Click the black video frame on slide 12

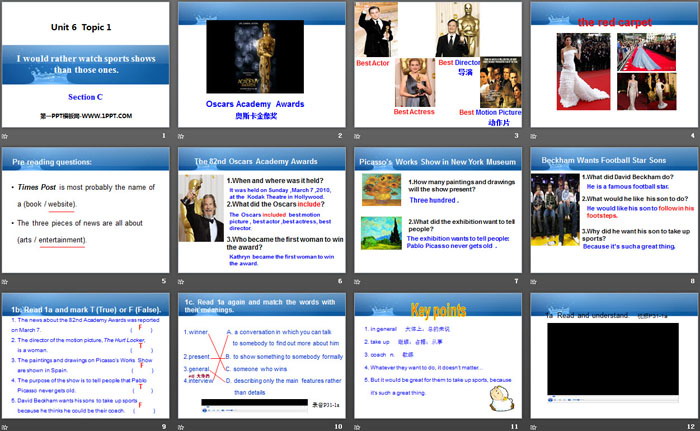[613, 359]
